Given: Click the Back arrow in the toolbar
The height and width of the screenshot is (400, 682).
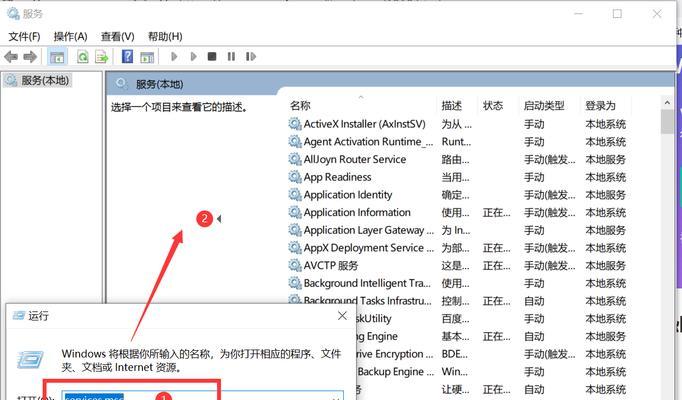Looking at the screenshot, I should [x=11, y=57].
